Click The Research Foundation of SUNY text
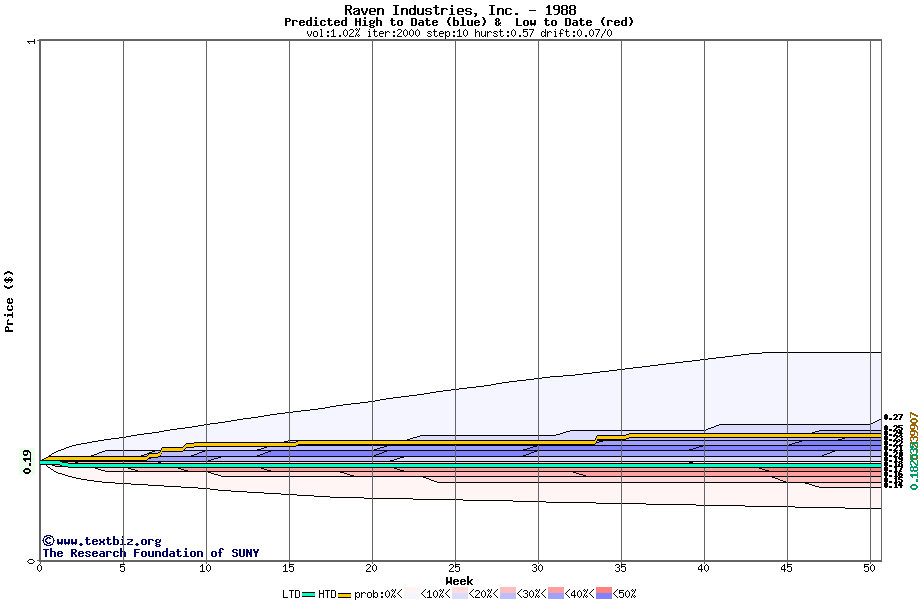 pyautogui.click(x=150, y=553)
